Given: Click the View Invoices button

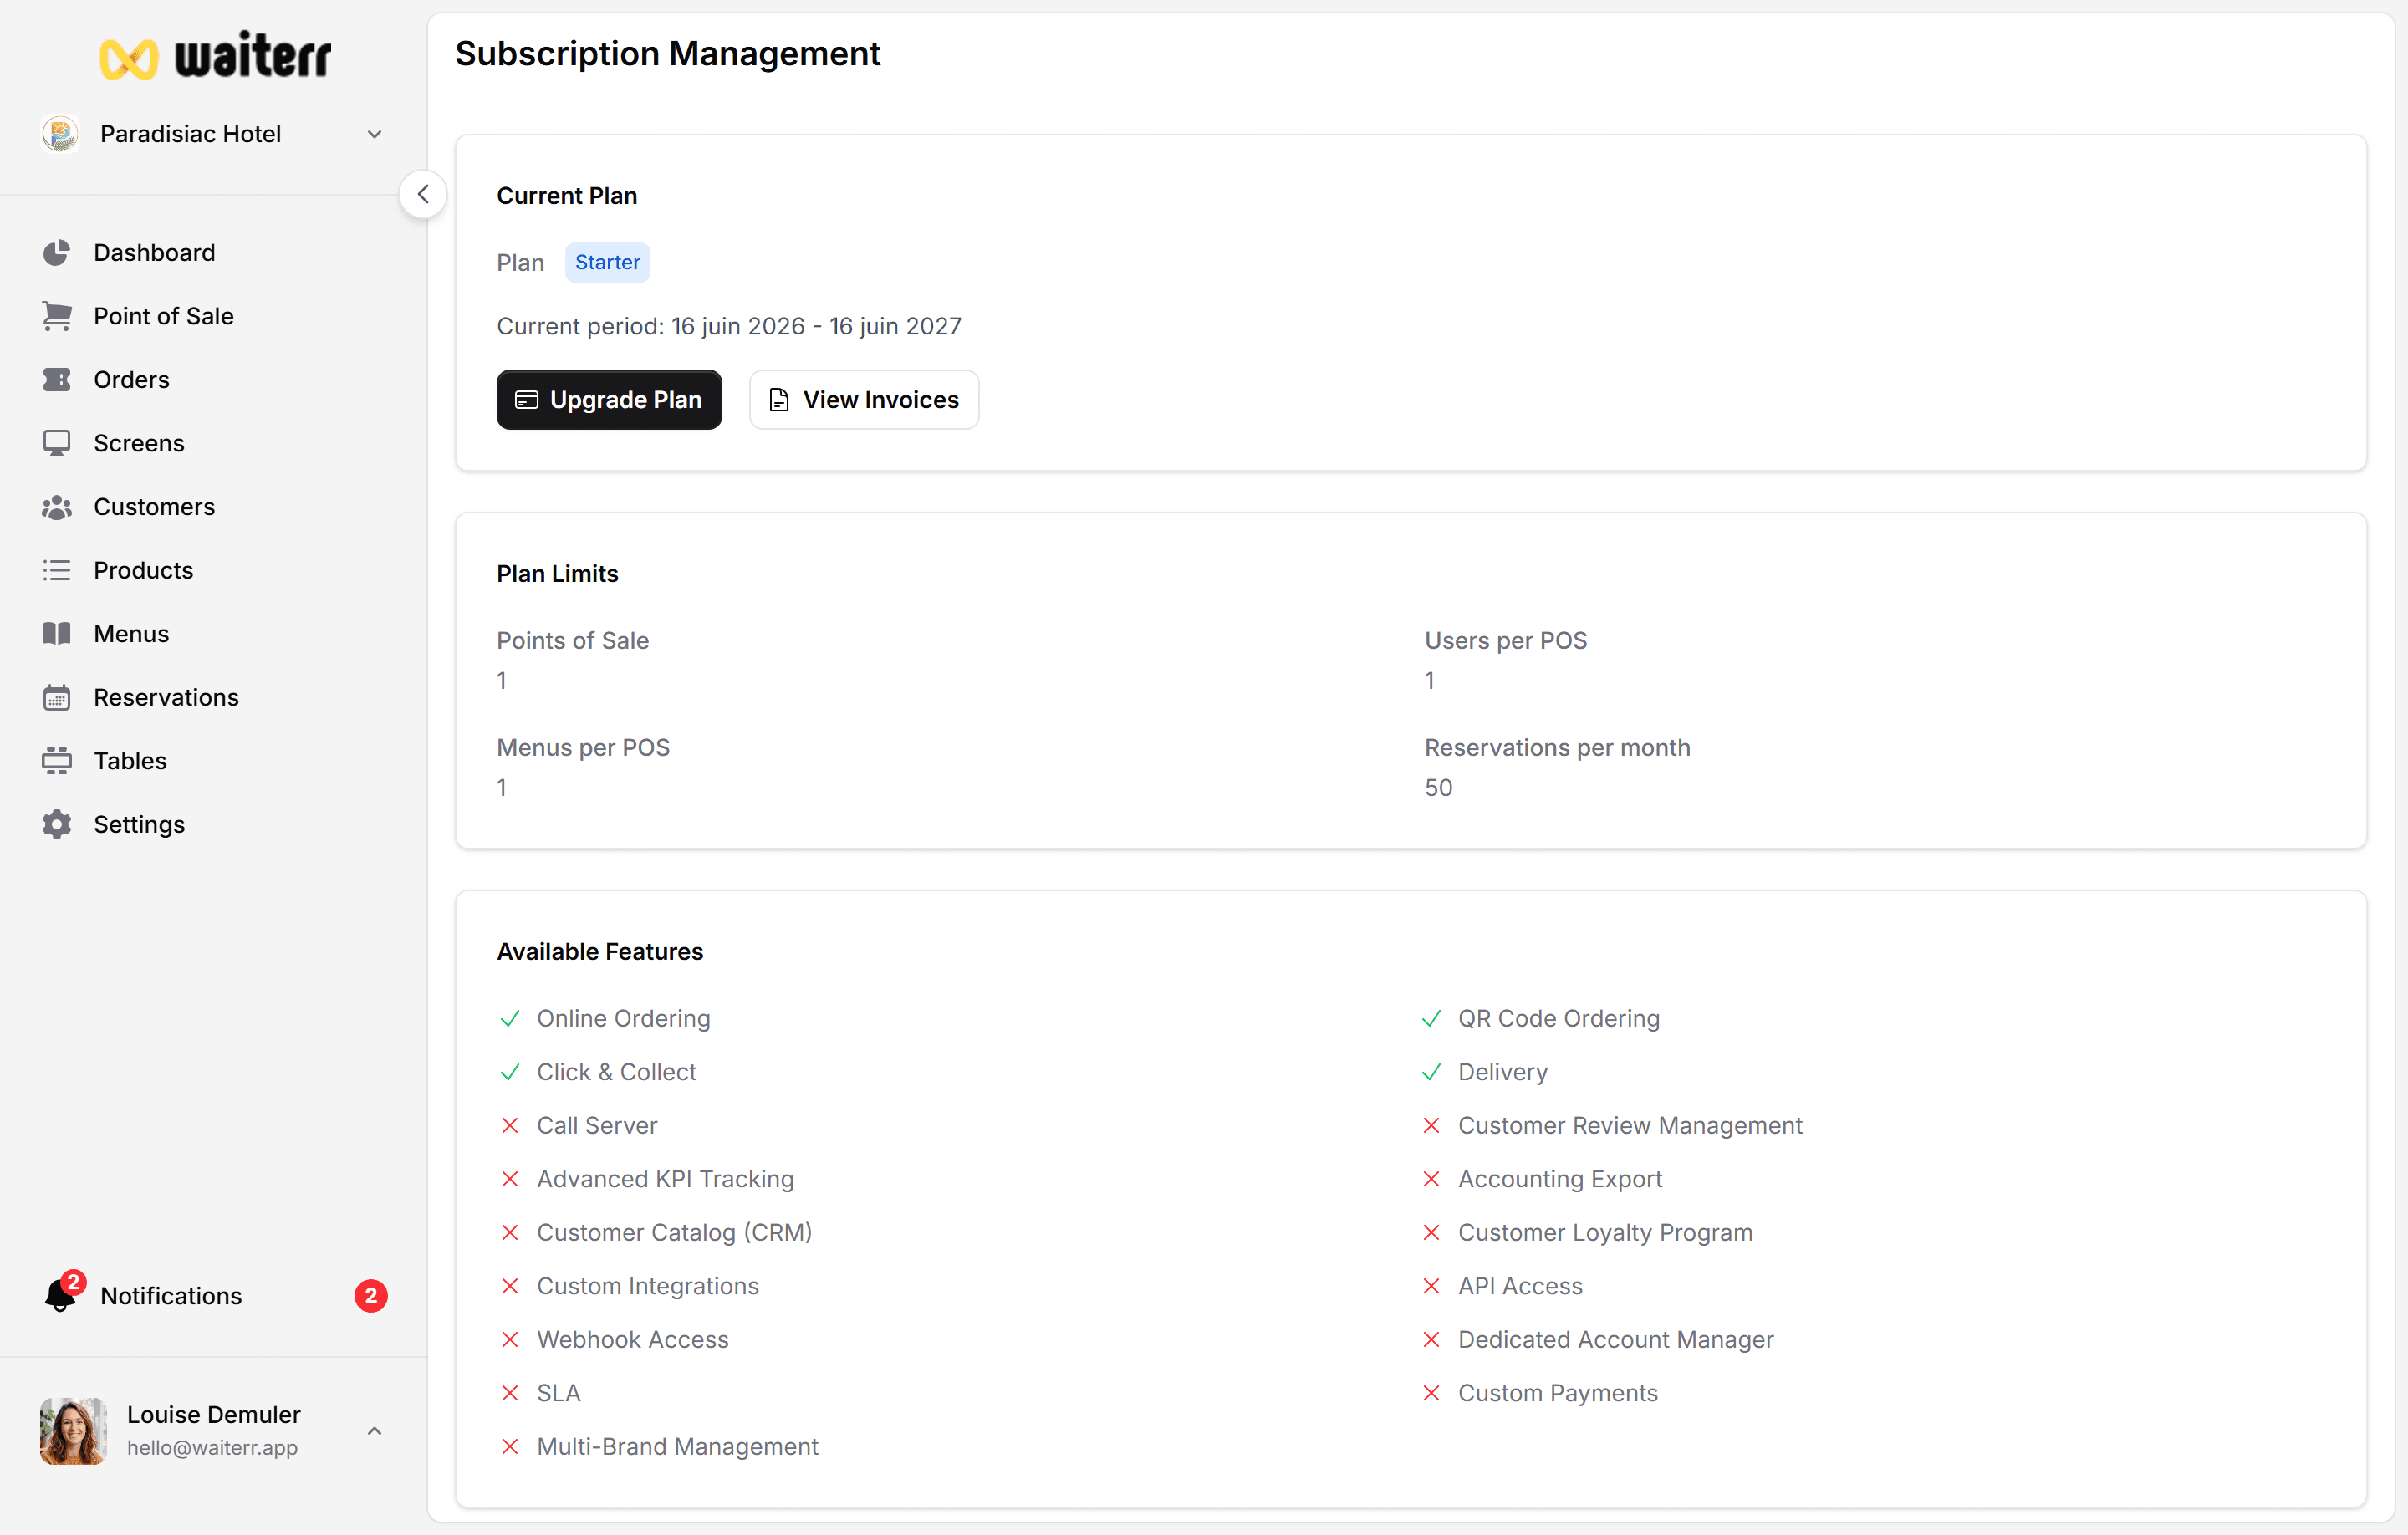Looking at the screenshot, I should 864,400.
